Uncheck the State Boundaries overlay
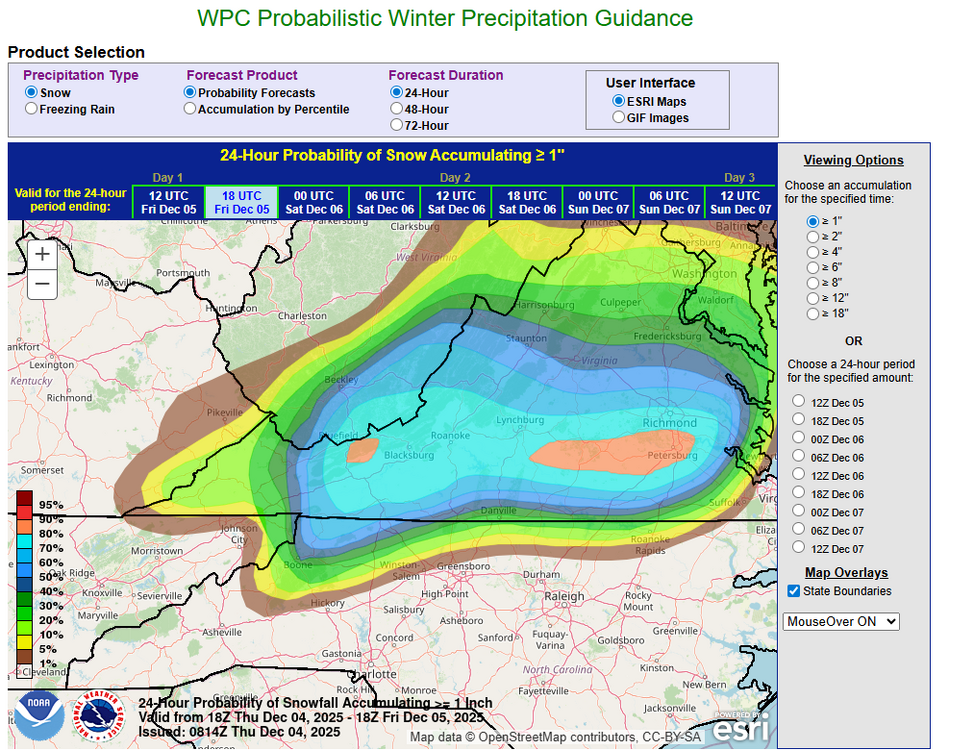This screenshot has width=974, height=750. (794, 591)
